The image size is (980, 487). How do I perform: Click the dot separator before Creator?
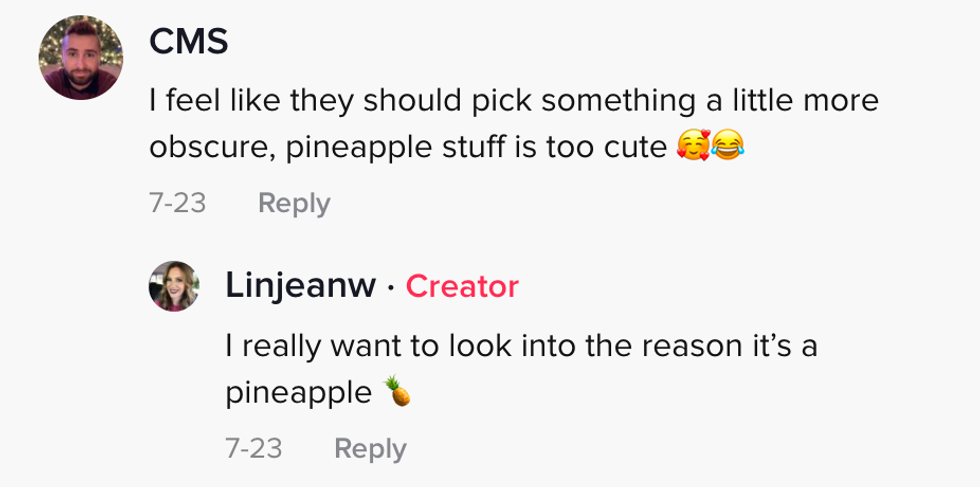[x=390, y=288]
